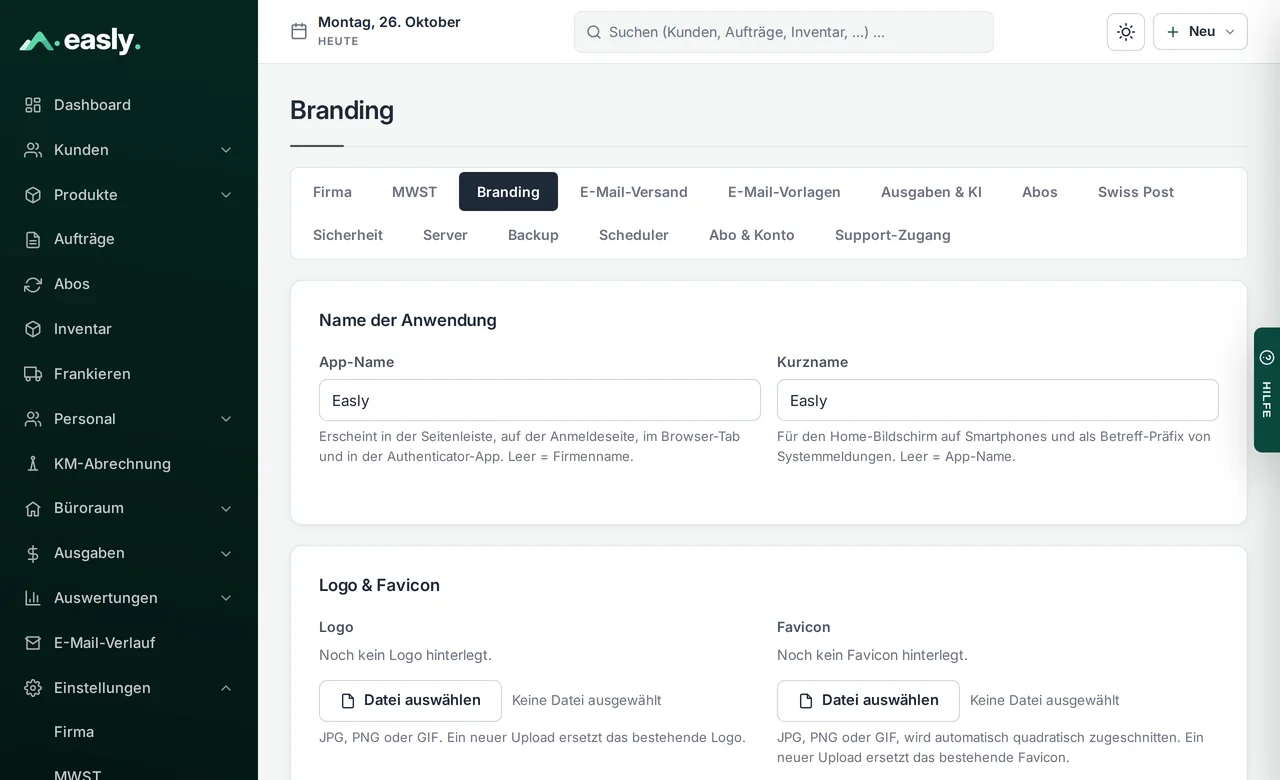Viewport: 1280px width, 780px height.
Task: Click the Büroraum house icon
Action: tap(33, 508)
